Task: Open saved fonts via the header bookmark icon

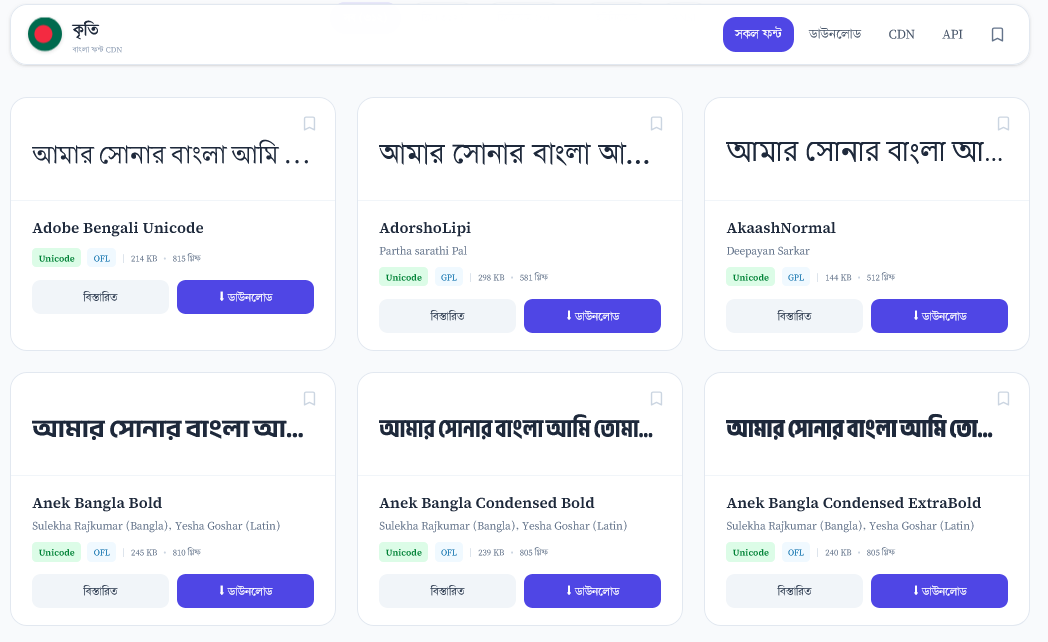Action: click(x=997, y=34)
